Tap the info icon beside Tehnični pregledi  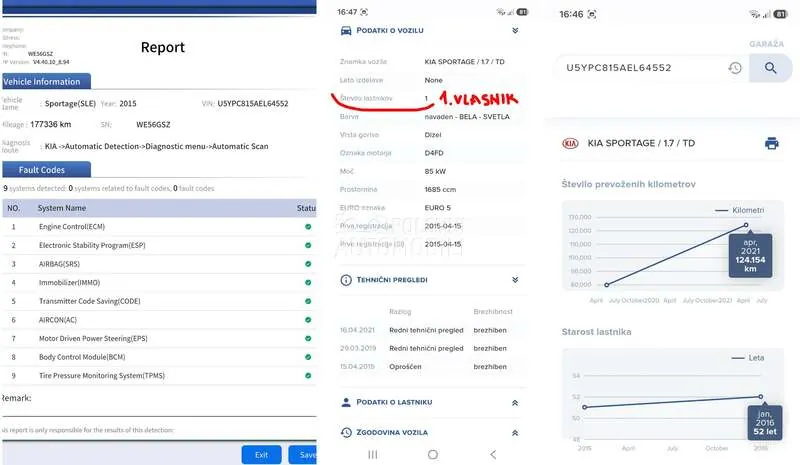346,280
